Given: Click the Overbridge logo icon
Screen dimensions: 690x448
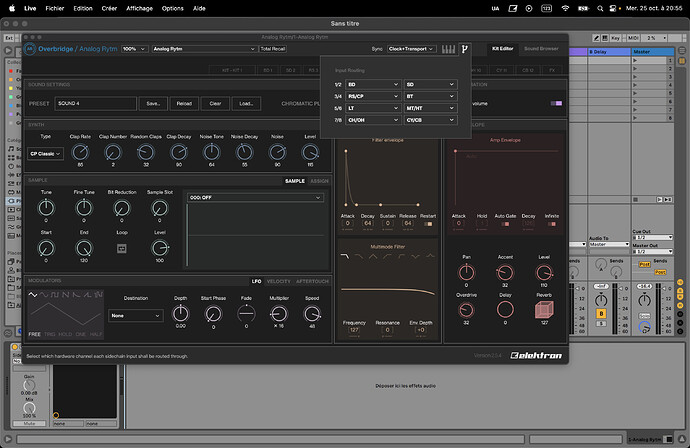Looking at the screenshot, I should pos(31,48).
